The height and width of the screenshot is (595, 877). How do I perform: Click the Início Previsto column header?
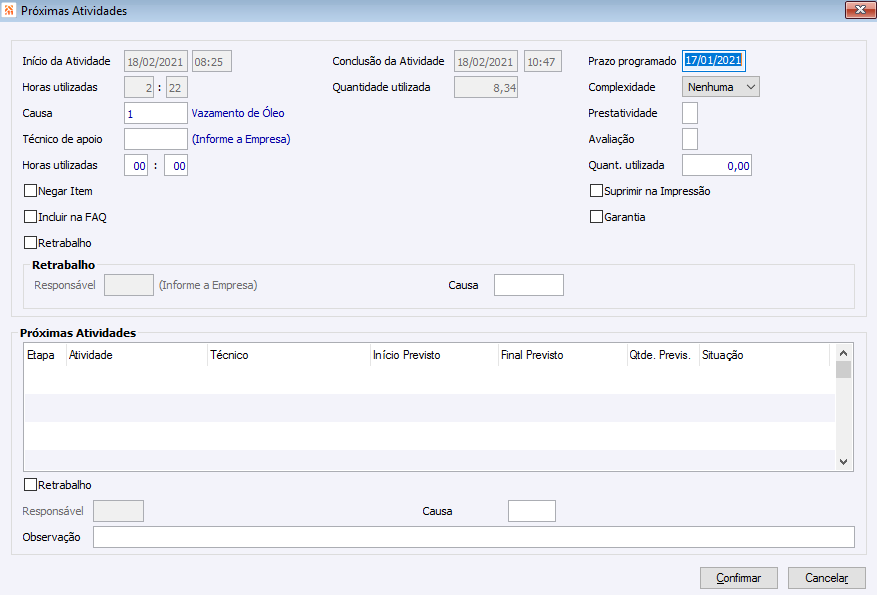[x=434, y=355]
